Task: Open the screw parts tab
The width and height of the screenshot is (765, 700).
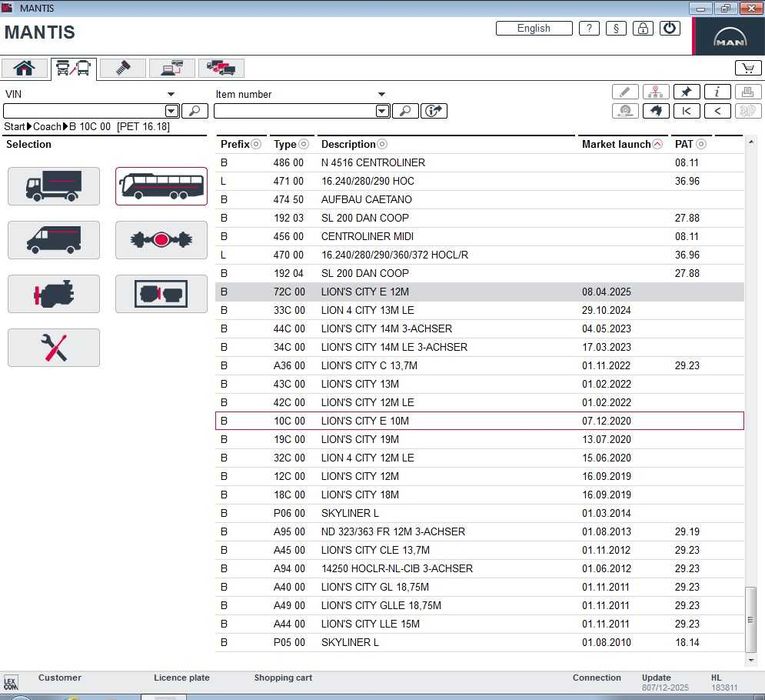Action: (123, 68)
